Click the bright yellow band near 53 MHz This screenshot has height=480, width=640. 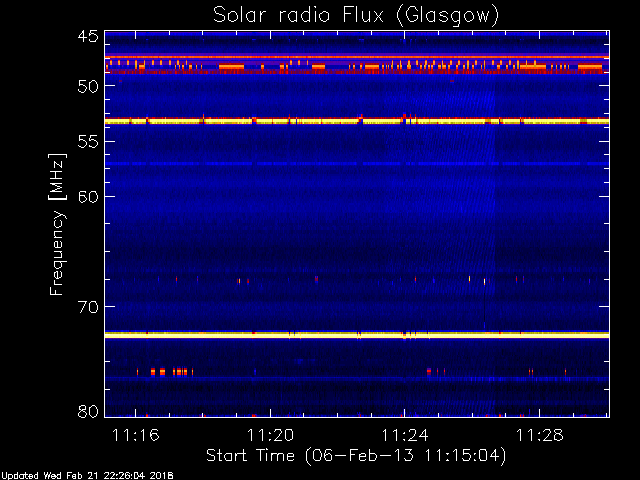coord(357,121)
